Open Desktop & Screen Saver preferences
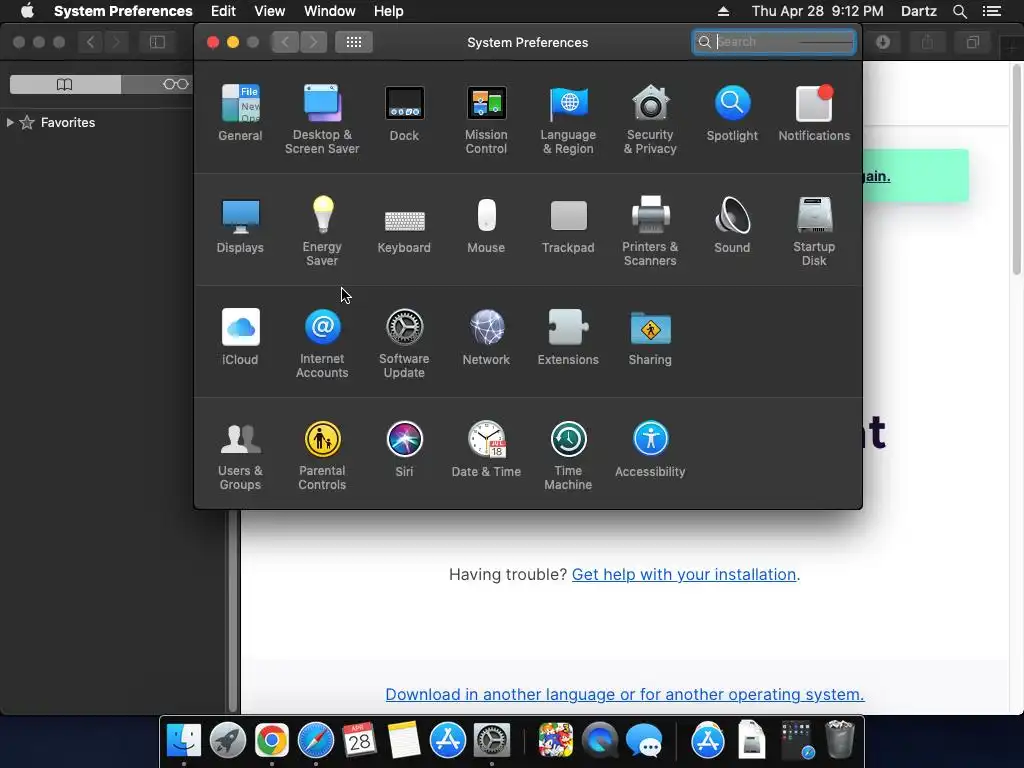The height and width of the screenshot is (768, 1024). (x=322, y=120)
